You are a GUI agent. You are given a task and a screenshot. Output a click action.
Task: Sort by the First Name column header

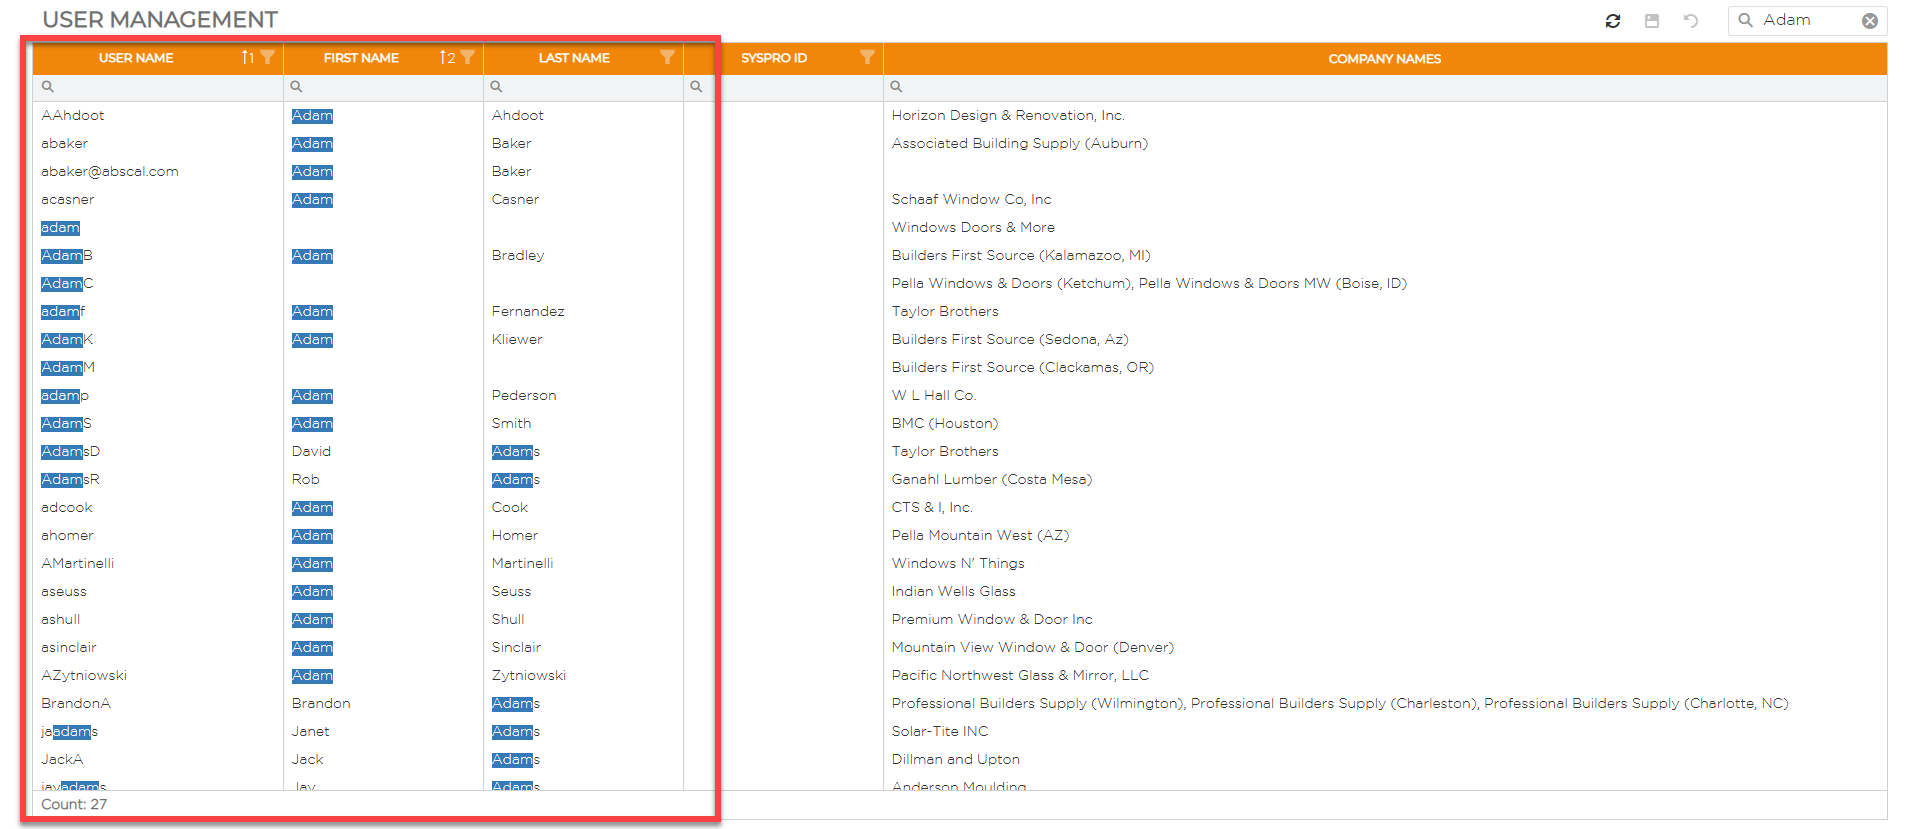point(361,58)
